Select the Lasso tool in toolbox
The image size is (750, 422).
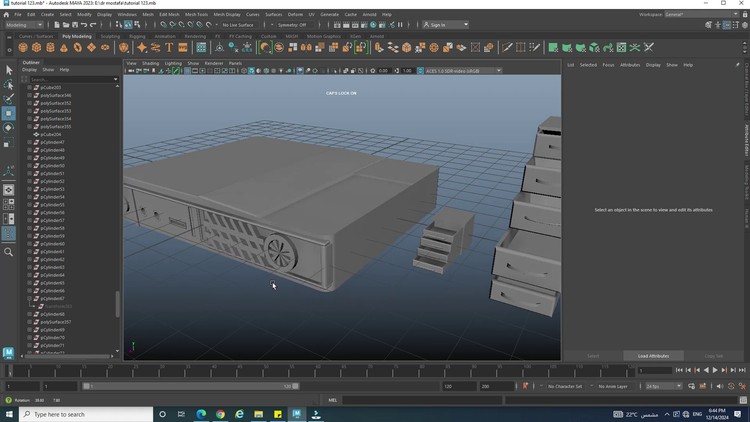[x=9, y=85]
